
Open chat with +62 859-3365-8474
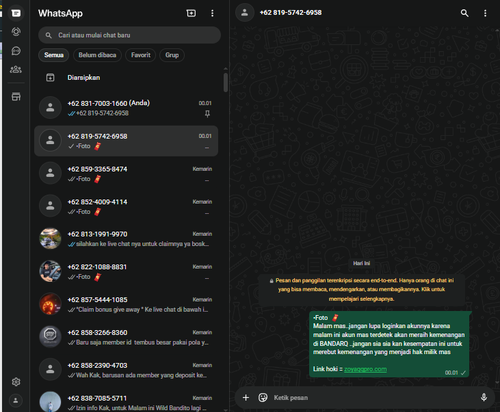(x=126, y=174)
